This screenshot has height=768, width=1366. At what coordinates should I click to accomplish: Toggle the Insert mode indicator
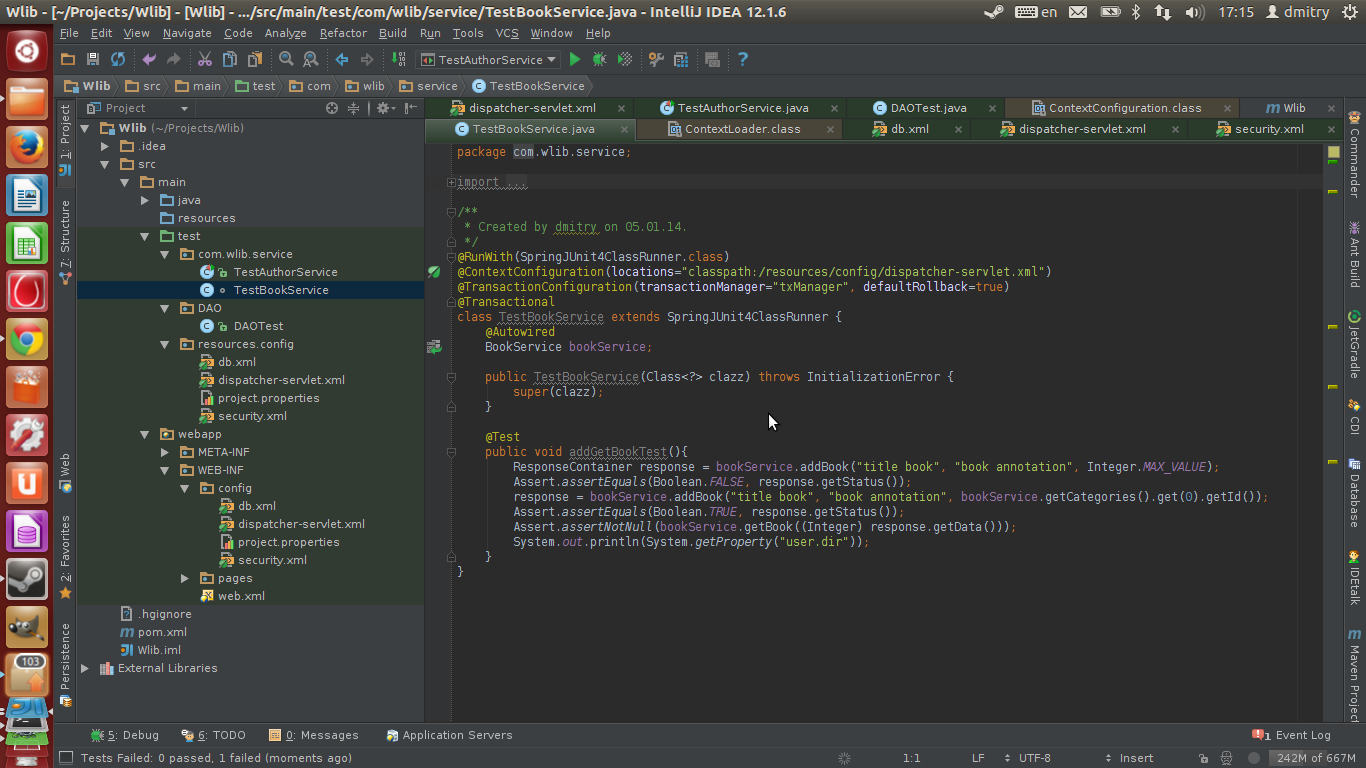click(x=1136, y=758)
